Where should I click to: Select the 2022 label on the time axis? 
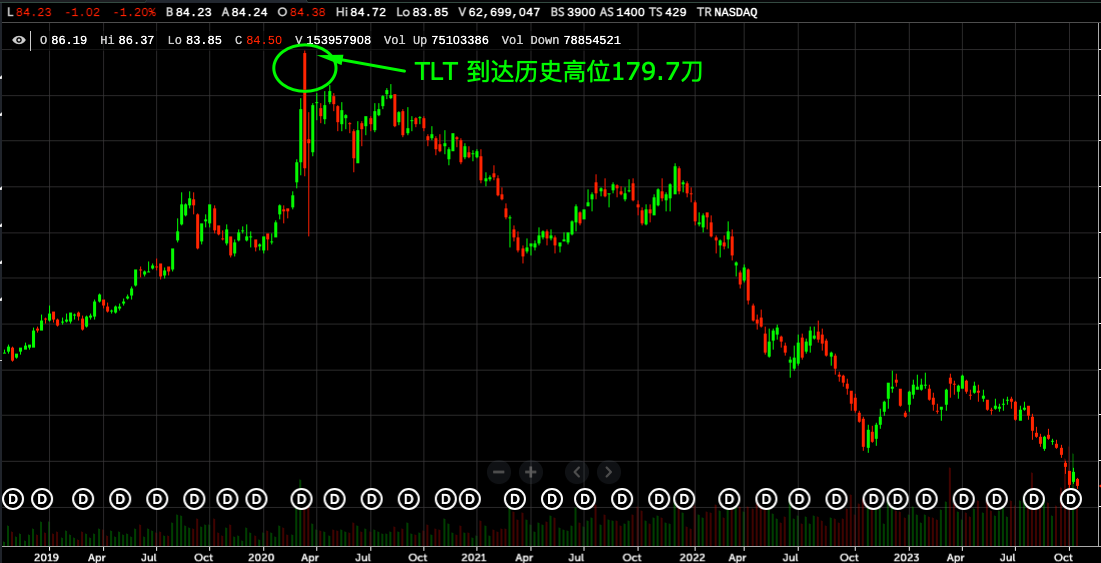coord(694,556)
